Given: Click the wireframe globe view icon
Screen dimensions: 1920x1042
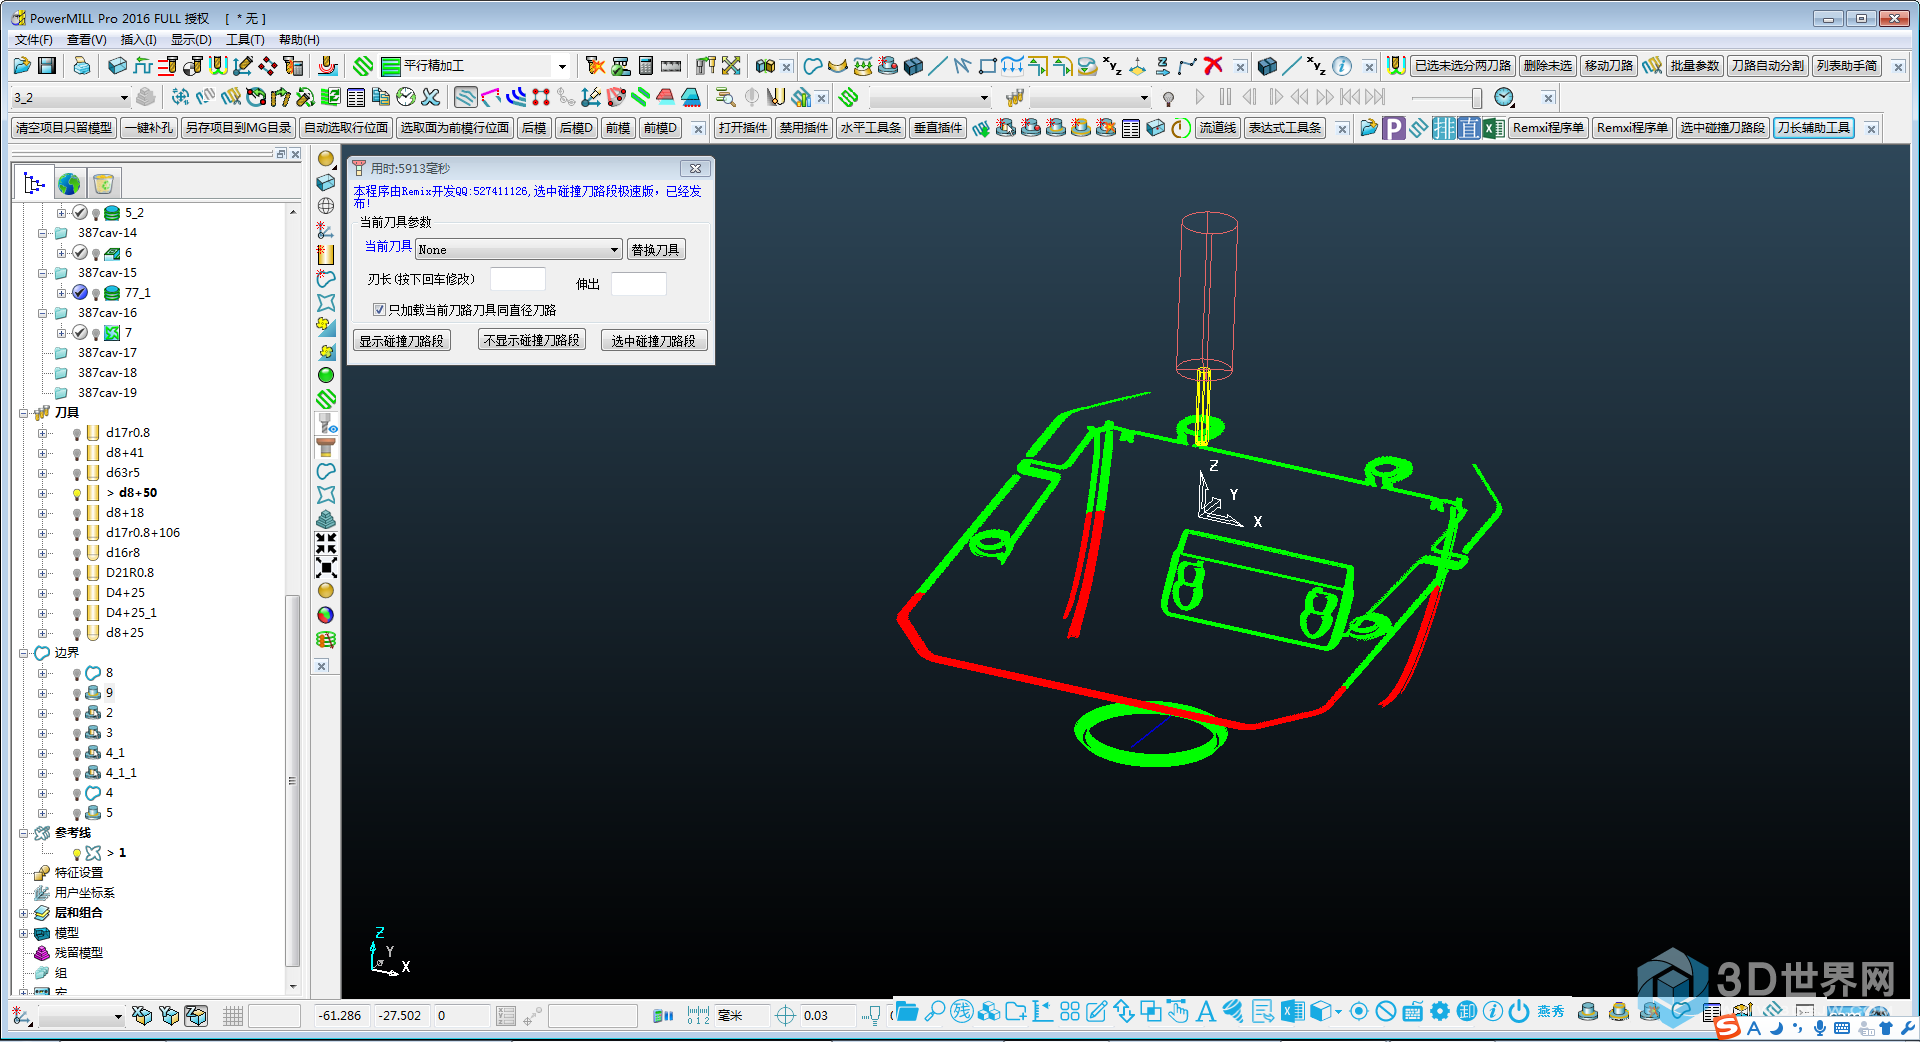Looking at the screenshot, I should pyautogui.click(x=326, y=206).
